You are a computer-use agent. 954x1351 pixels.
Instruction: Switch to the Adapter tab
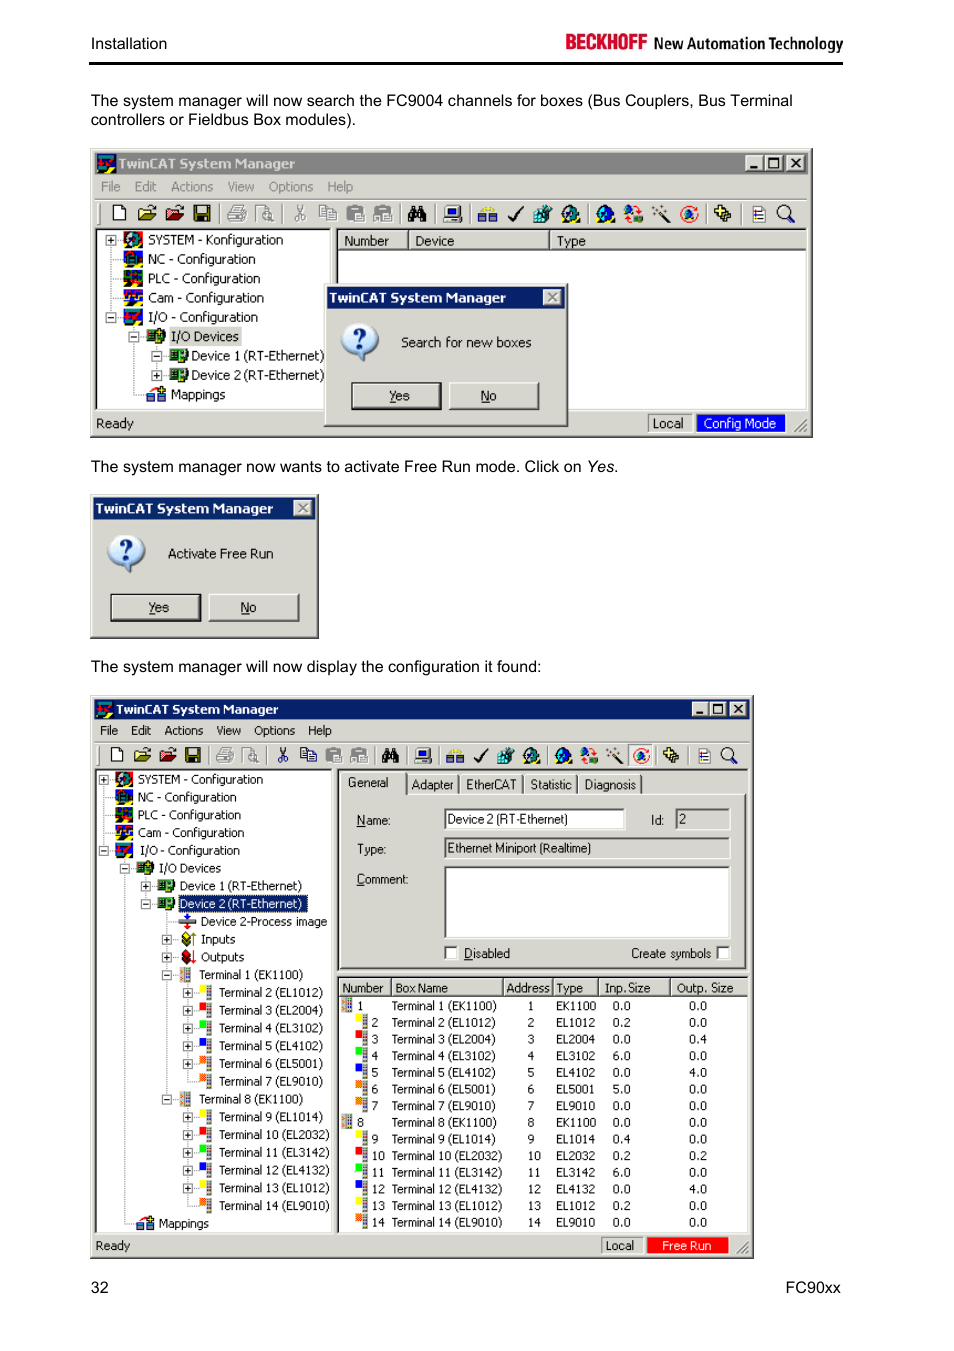[x=432, y=785]
